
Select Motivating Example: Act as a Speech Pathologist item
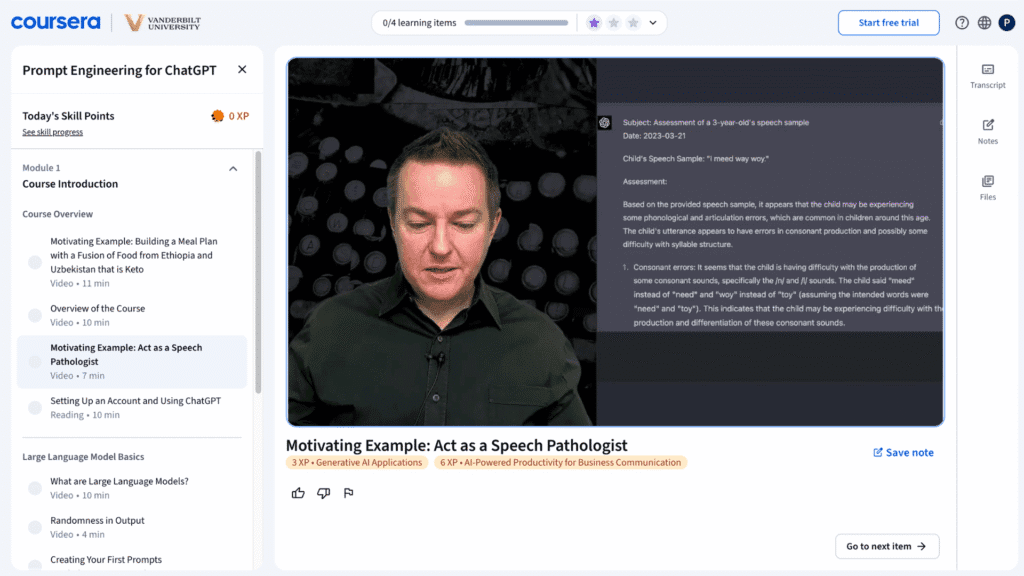[x=132, y=361]
